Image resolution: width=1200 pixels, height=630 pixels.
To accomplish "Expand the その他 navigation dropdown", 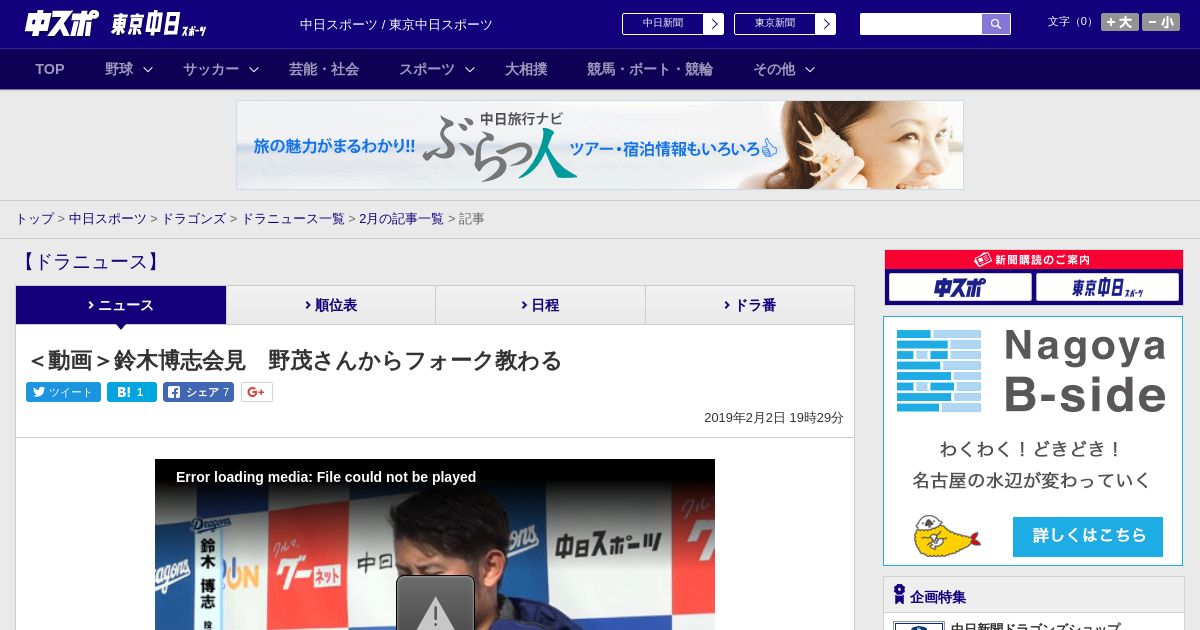I will point(784,69).
